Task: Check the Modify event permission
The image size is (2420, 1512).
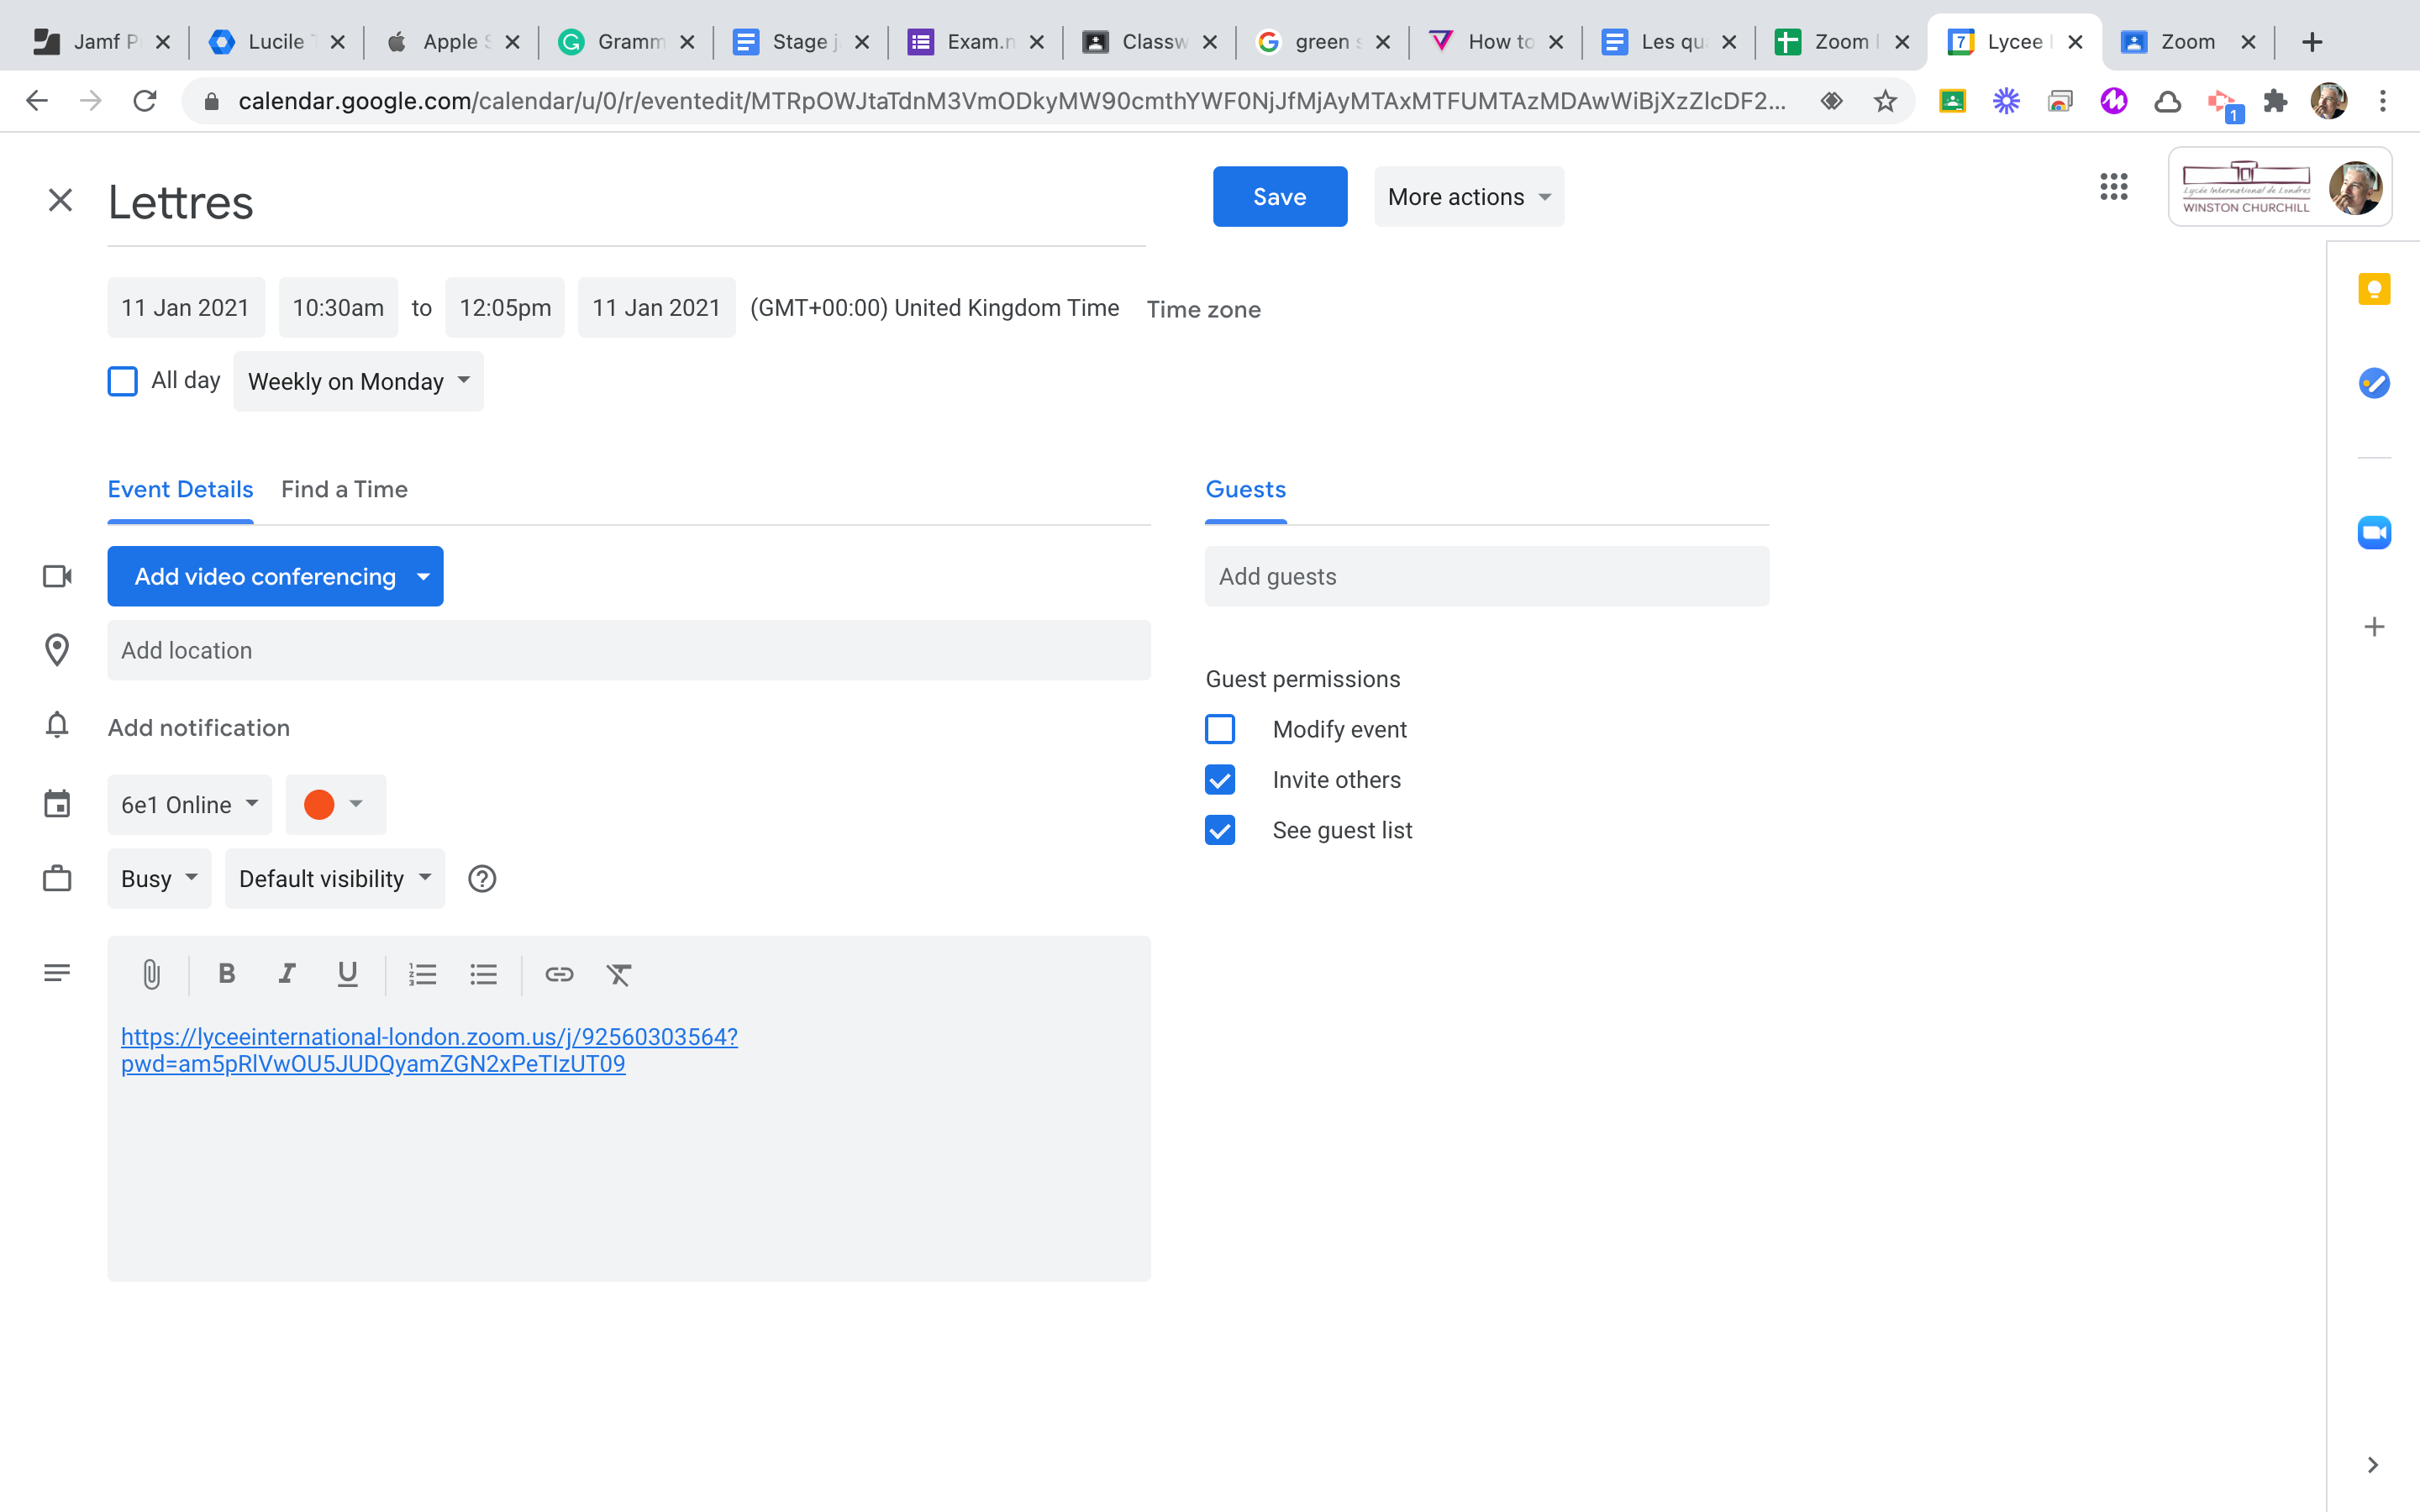Action: [x=1220, y=729]
